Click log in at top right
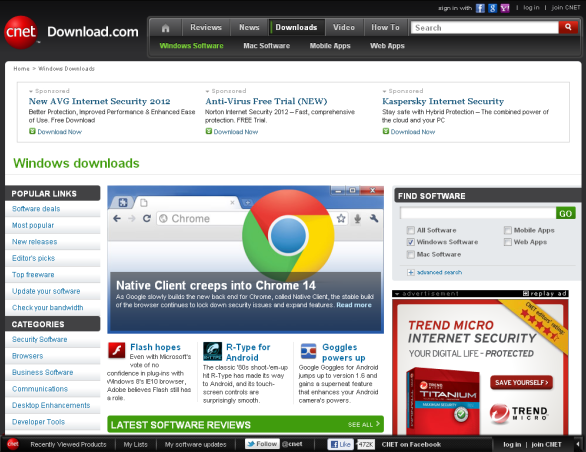The width and height of the screenshot is (586, 452). [531, 7]
